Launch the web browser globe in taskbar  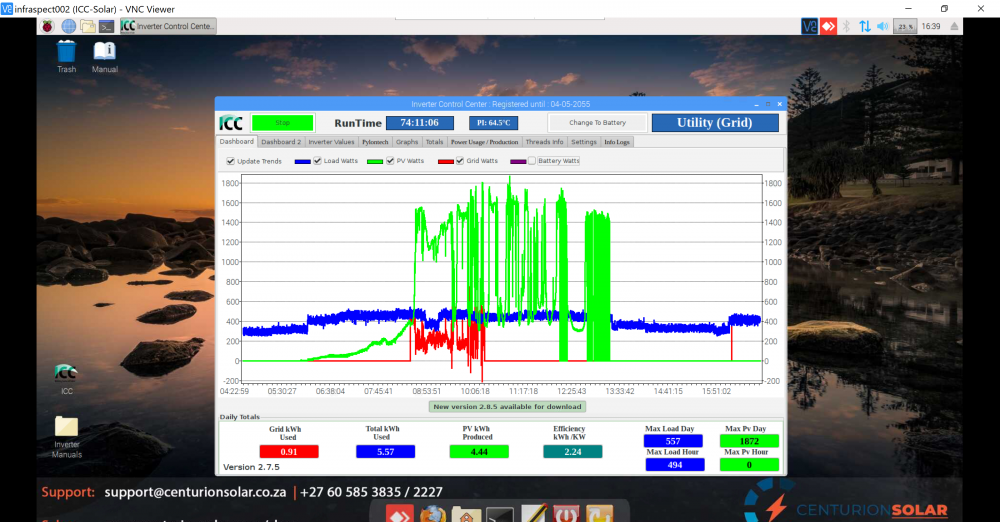point(68,26)
